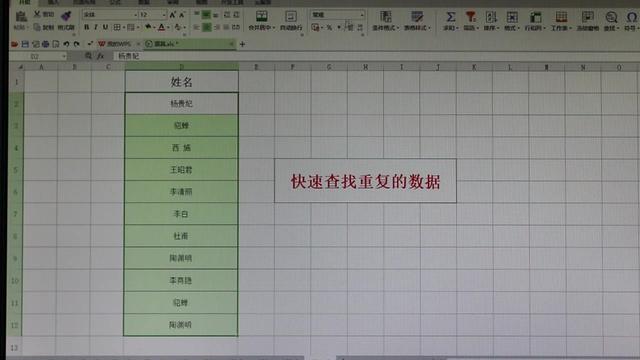Open the font size dropdown

point(164,15)
